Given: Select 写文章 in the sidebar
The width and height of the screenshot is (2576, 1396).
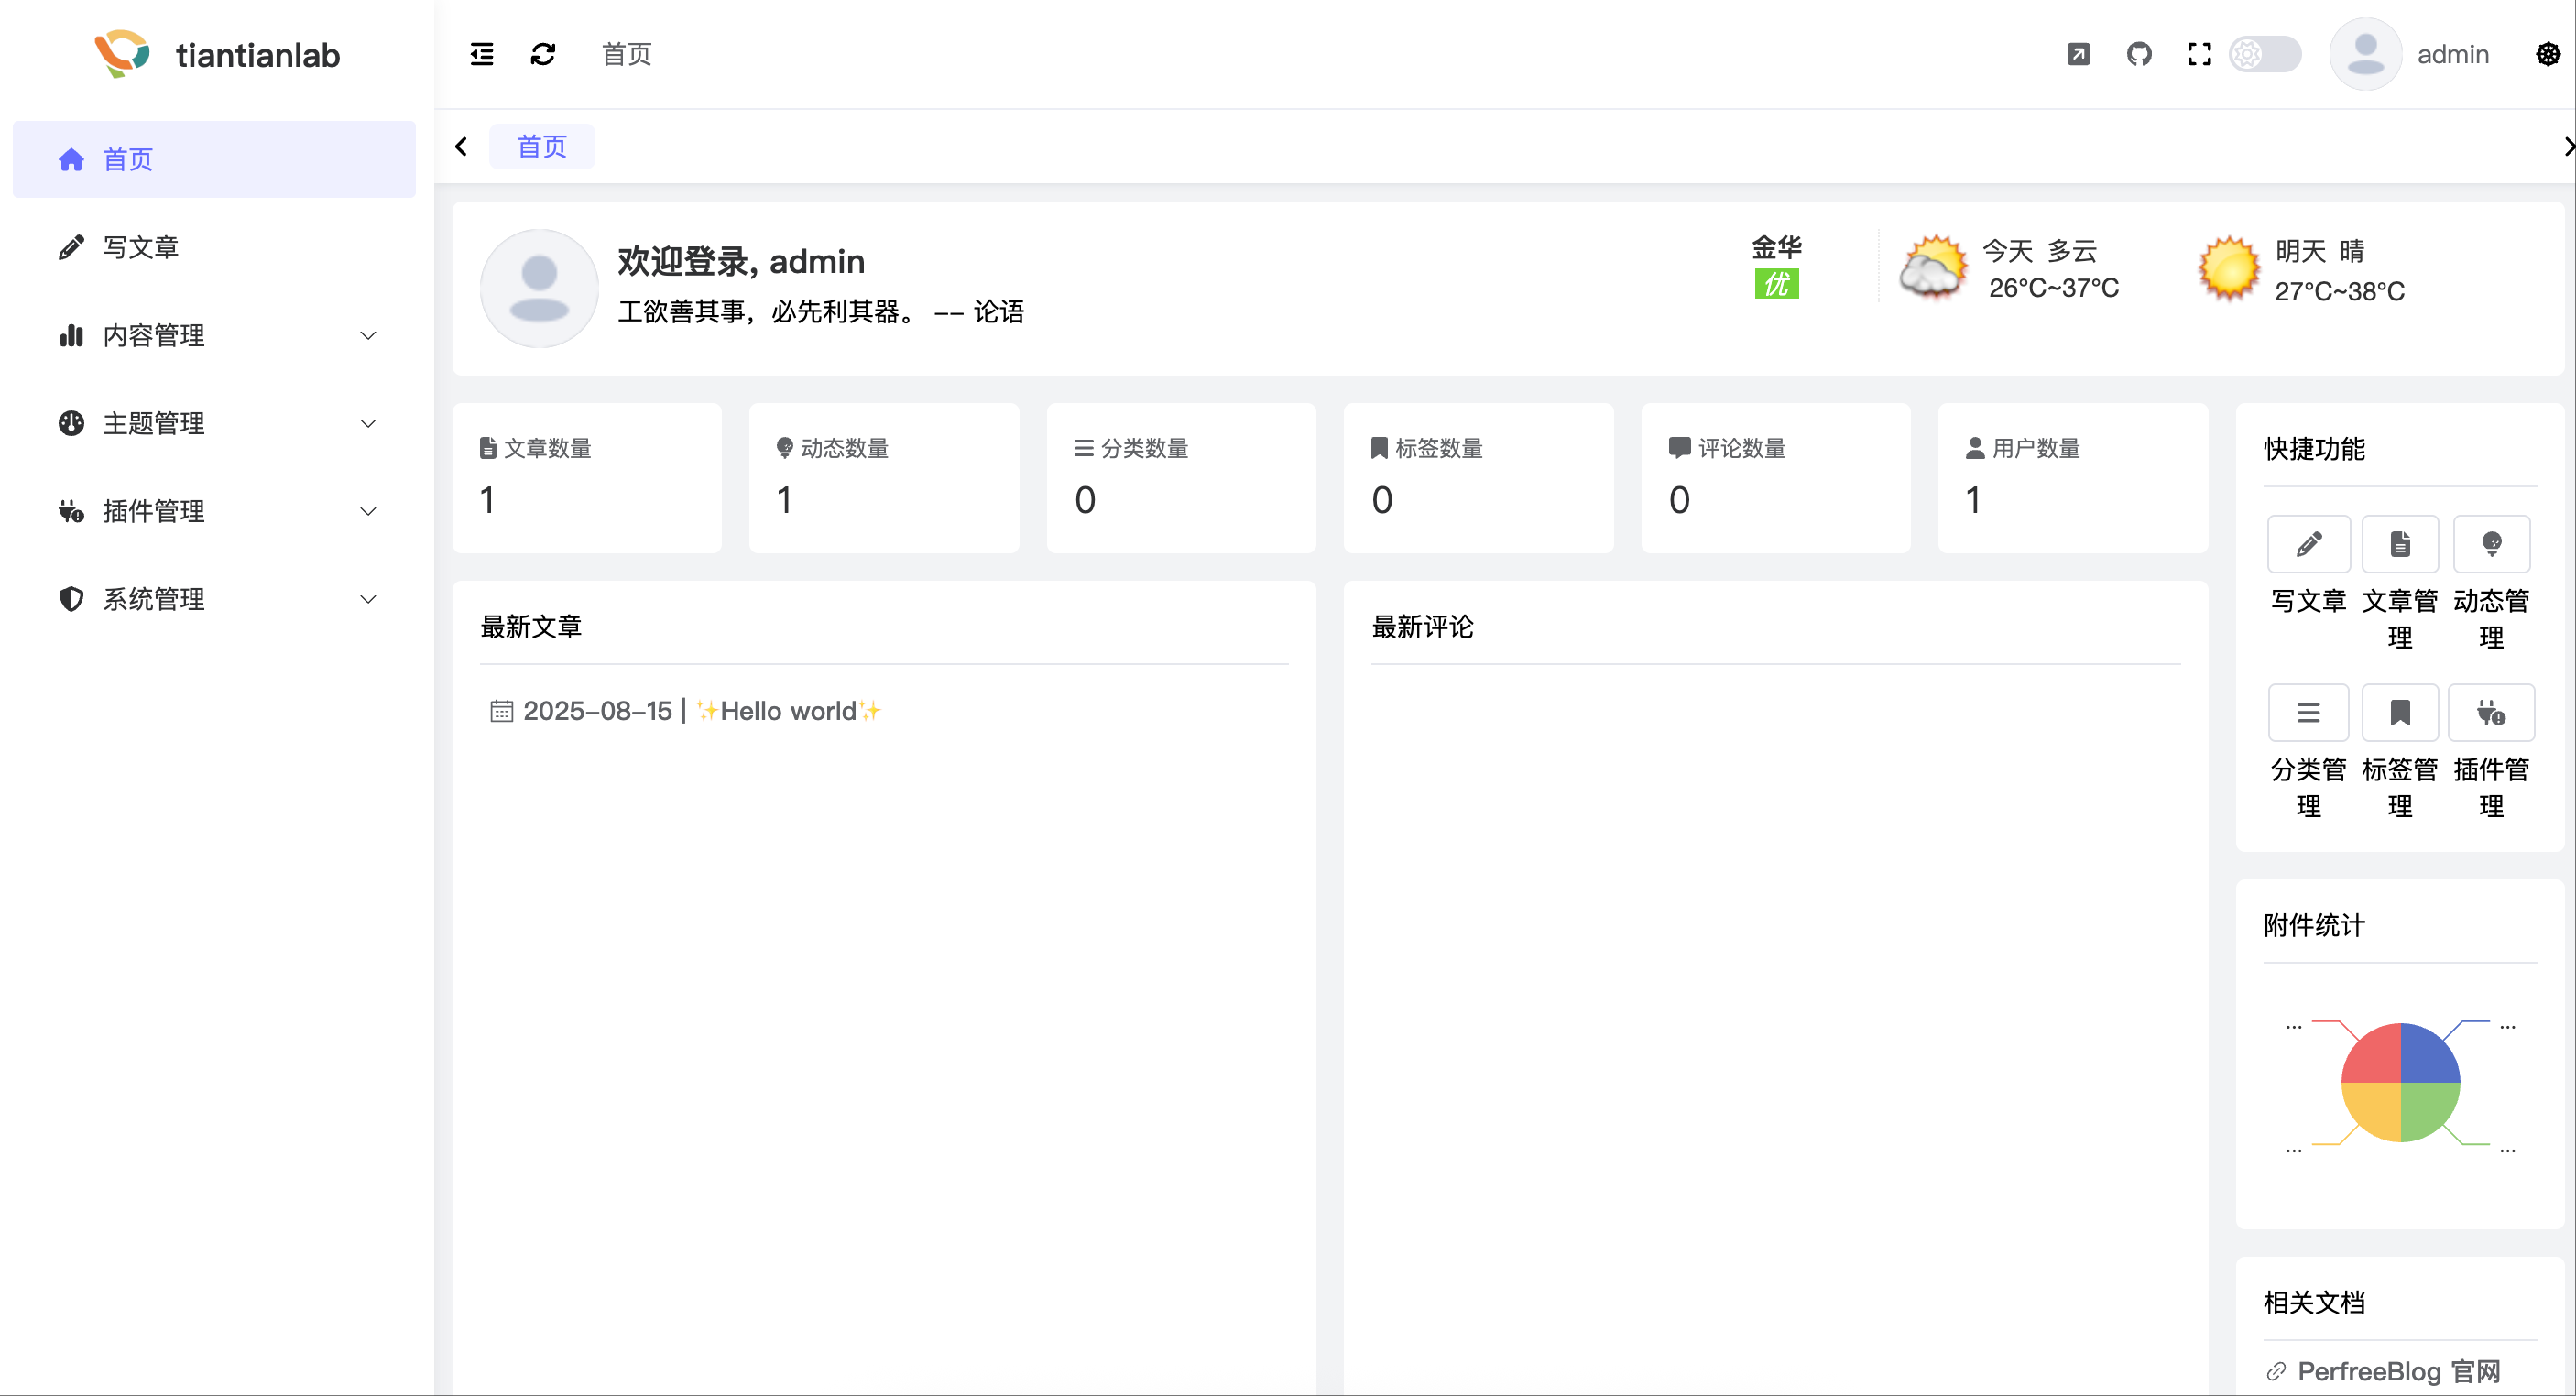Looking at the screenshot, I should pyautogui.click(x=215, y=247).
